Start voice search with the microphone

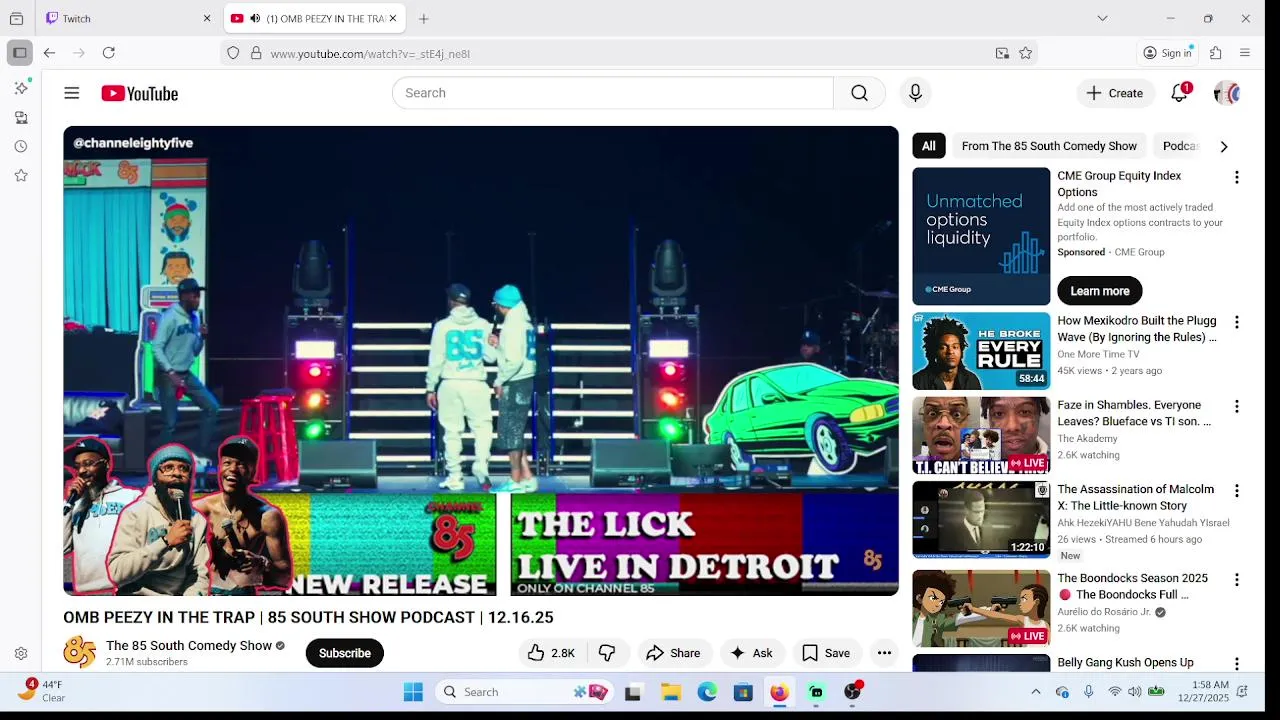pos(915,93)
